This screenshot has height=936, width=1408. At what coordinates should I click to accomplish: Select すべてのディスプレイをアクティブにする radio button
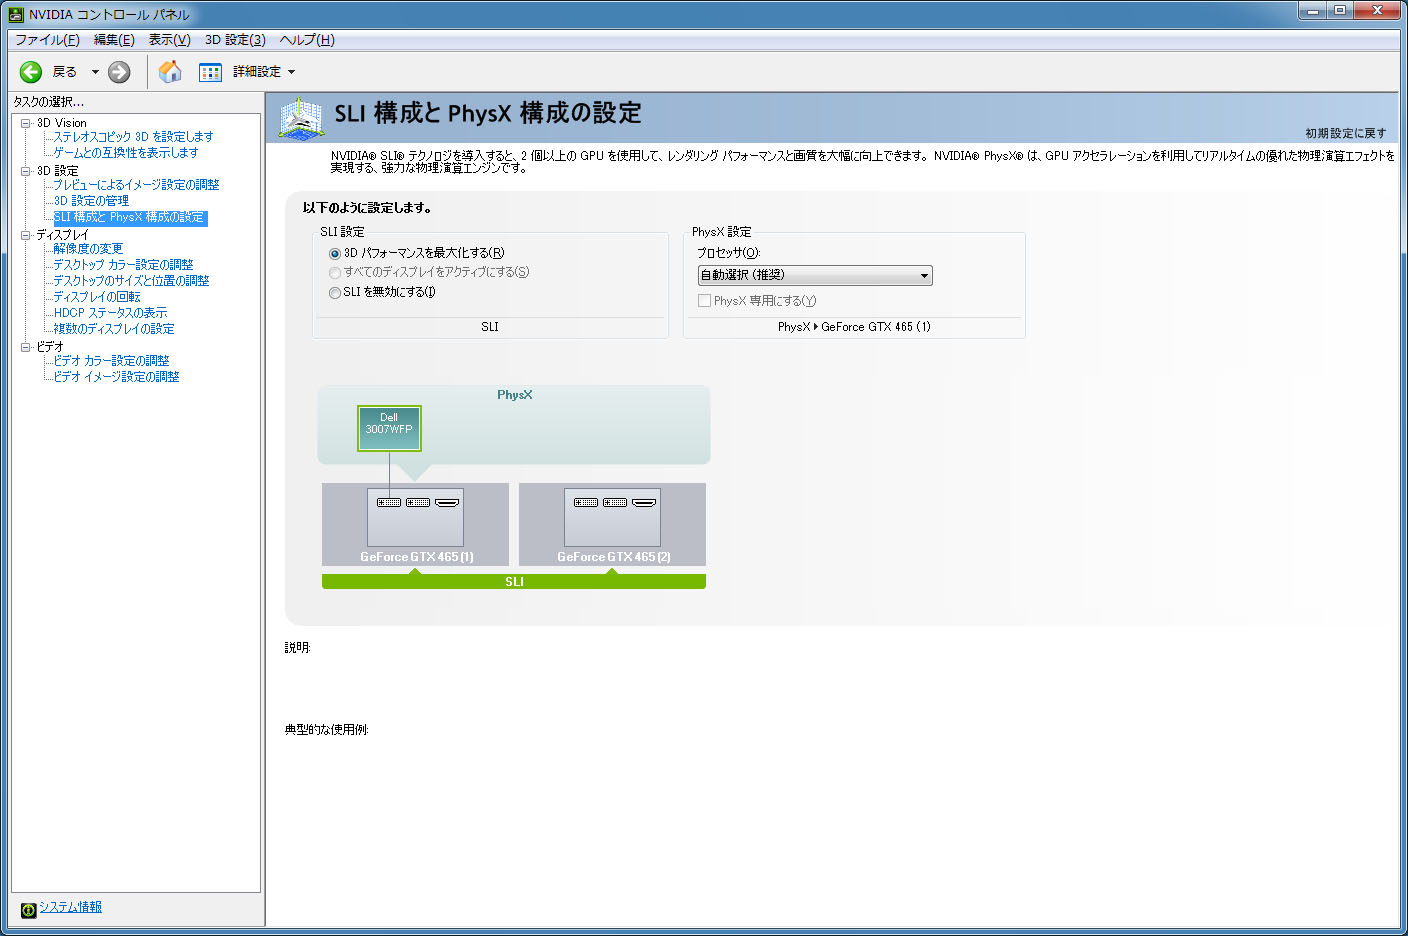[x=335, y=272]
